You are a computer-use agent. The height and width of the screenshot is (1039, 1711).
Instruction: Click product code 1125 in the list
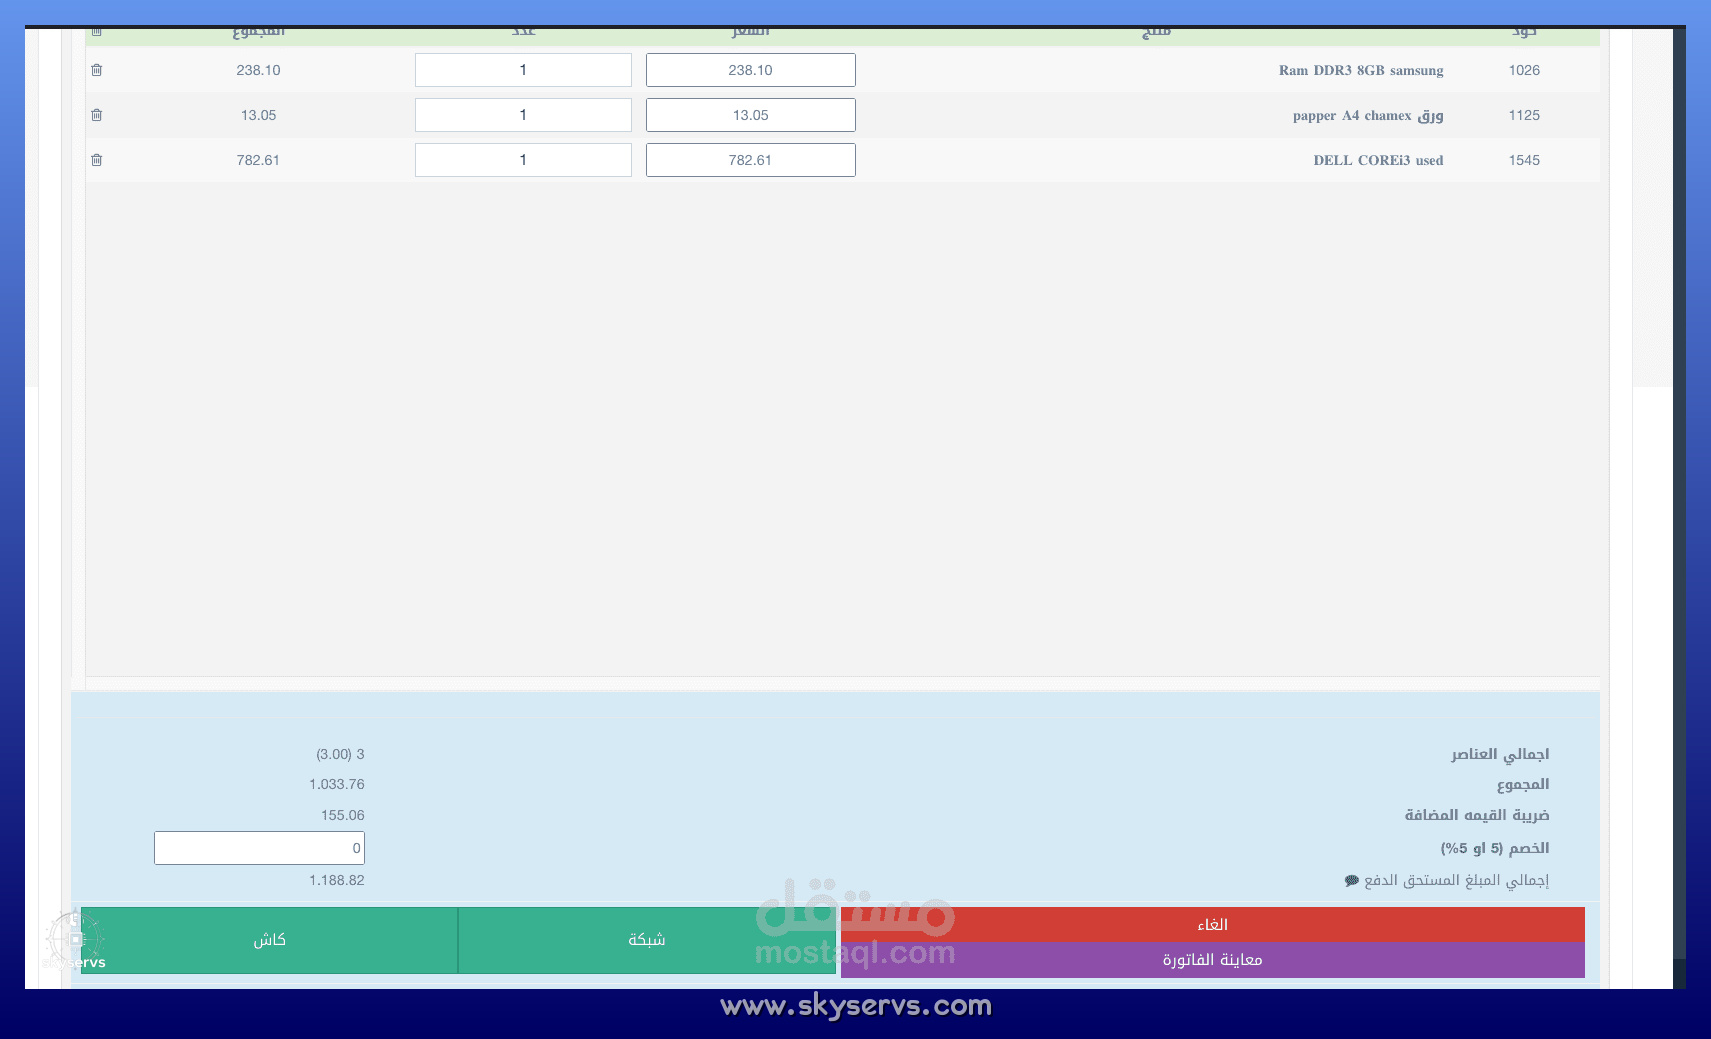coord(1524,115)
